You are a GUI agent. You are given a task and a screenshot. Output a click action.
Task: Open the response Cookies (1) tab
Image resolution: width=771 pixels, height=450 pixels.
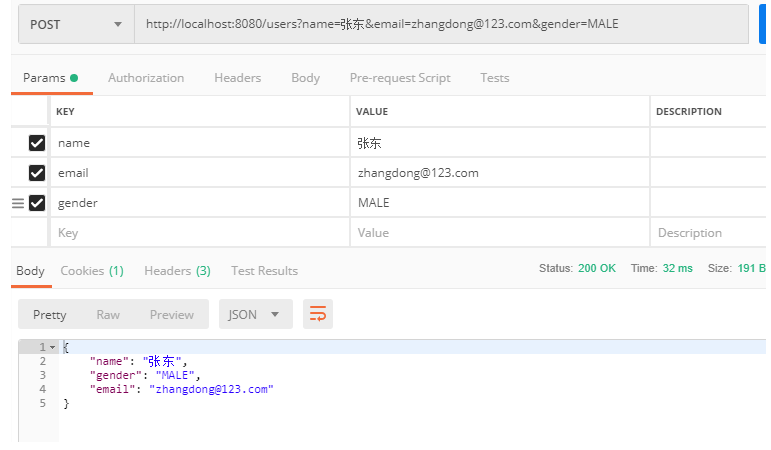[x=92, y=271]
